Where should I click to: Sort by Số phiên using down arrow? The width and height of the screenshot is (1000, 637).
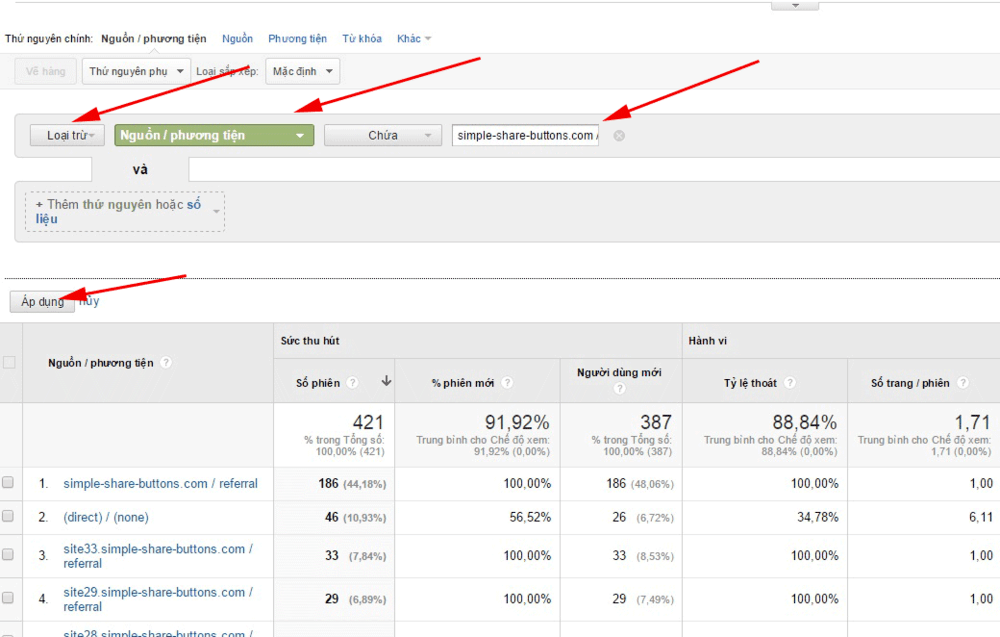point(386,381)
